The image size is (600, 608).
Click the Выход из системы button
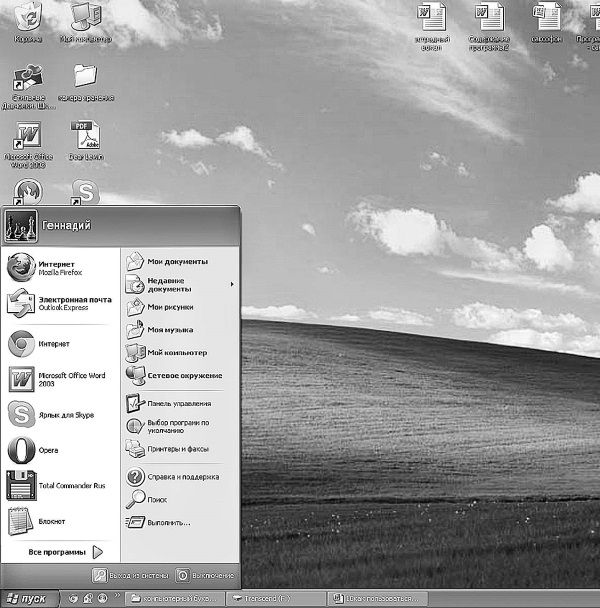(x=131, y=575)
